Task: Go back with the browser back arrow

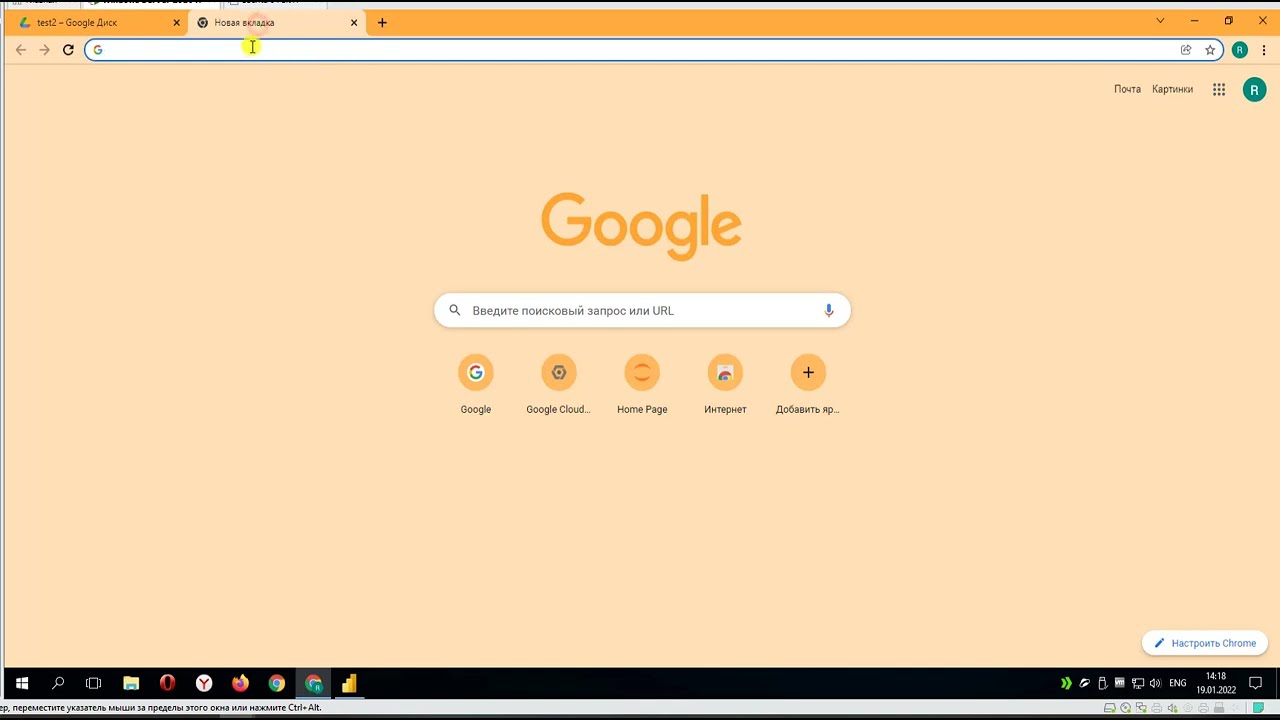Action: click(x=21, y=50)
